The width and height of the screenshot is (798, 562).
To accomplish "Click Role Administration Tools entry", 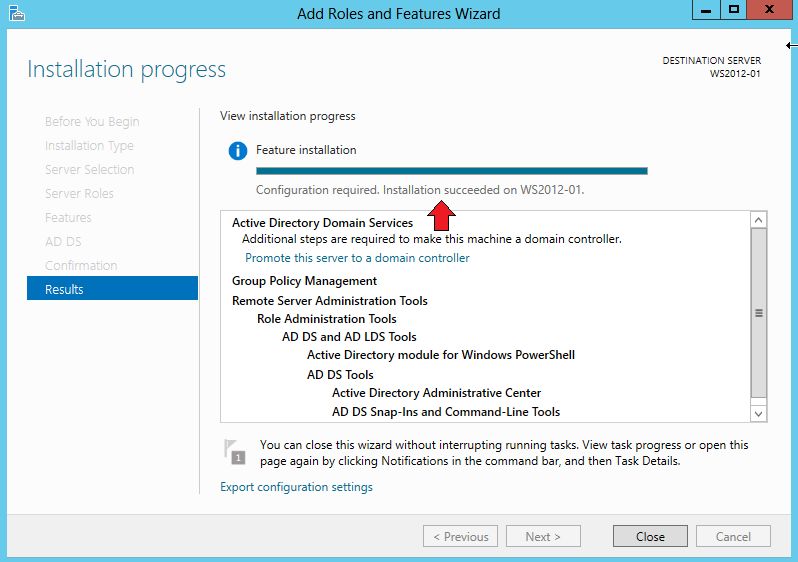I will (327, 319).
